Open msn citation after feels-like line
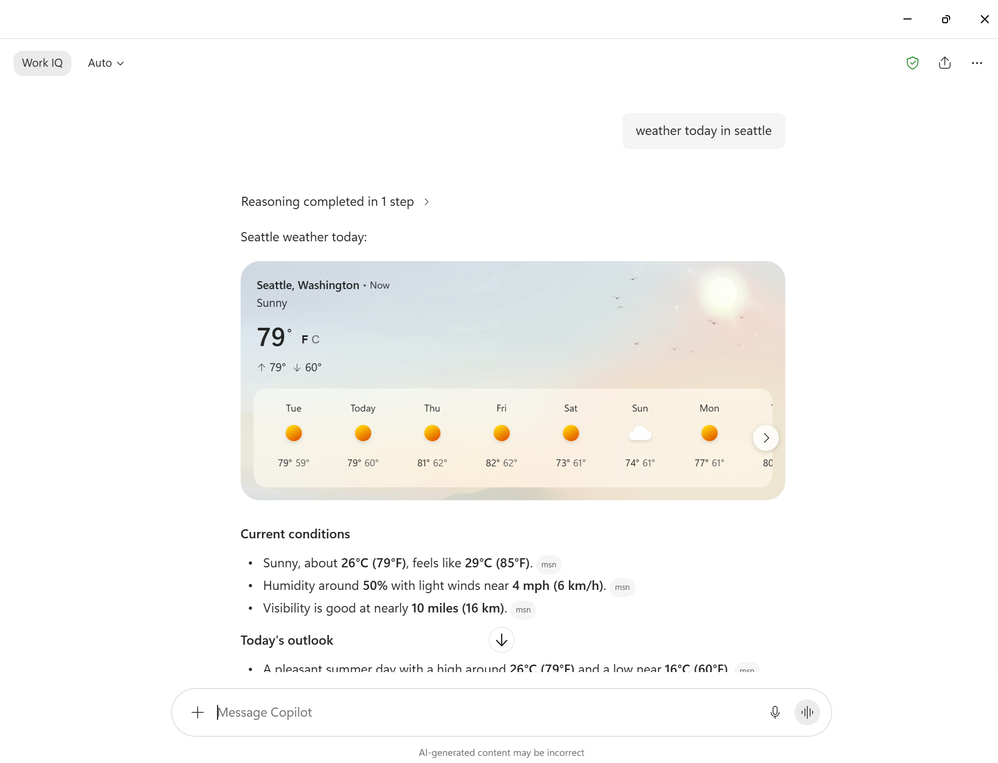The width and height of the screenshot is (998, 763). 549,564
